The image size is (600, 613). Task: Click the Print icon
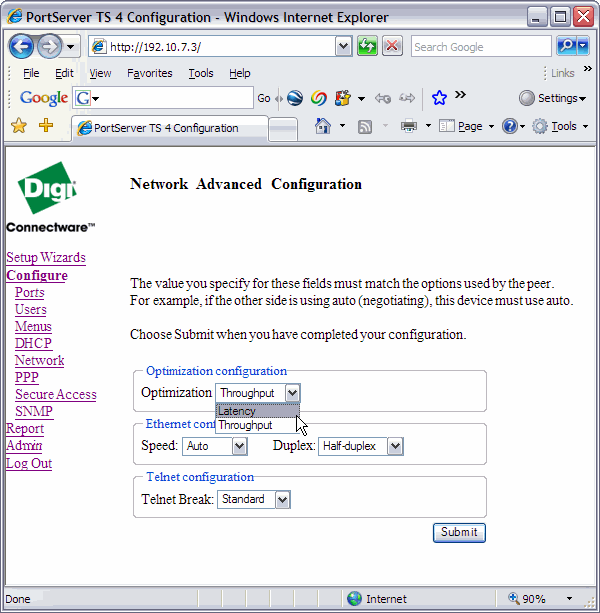[x=409, y=126]
